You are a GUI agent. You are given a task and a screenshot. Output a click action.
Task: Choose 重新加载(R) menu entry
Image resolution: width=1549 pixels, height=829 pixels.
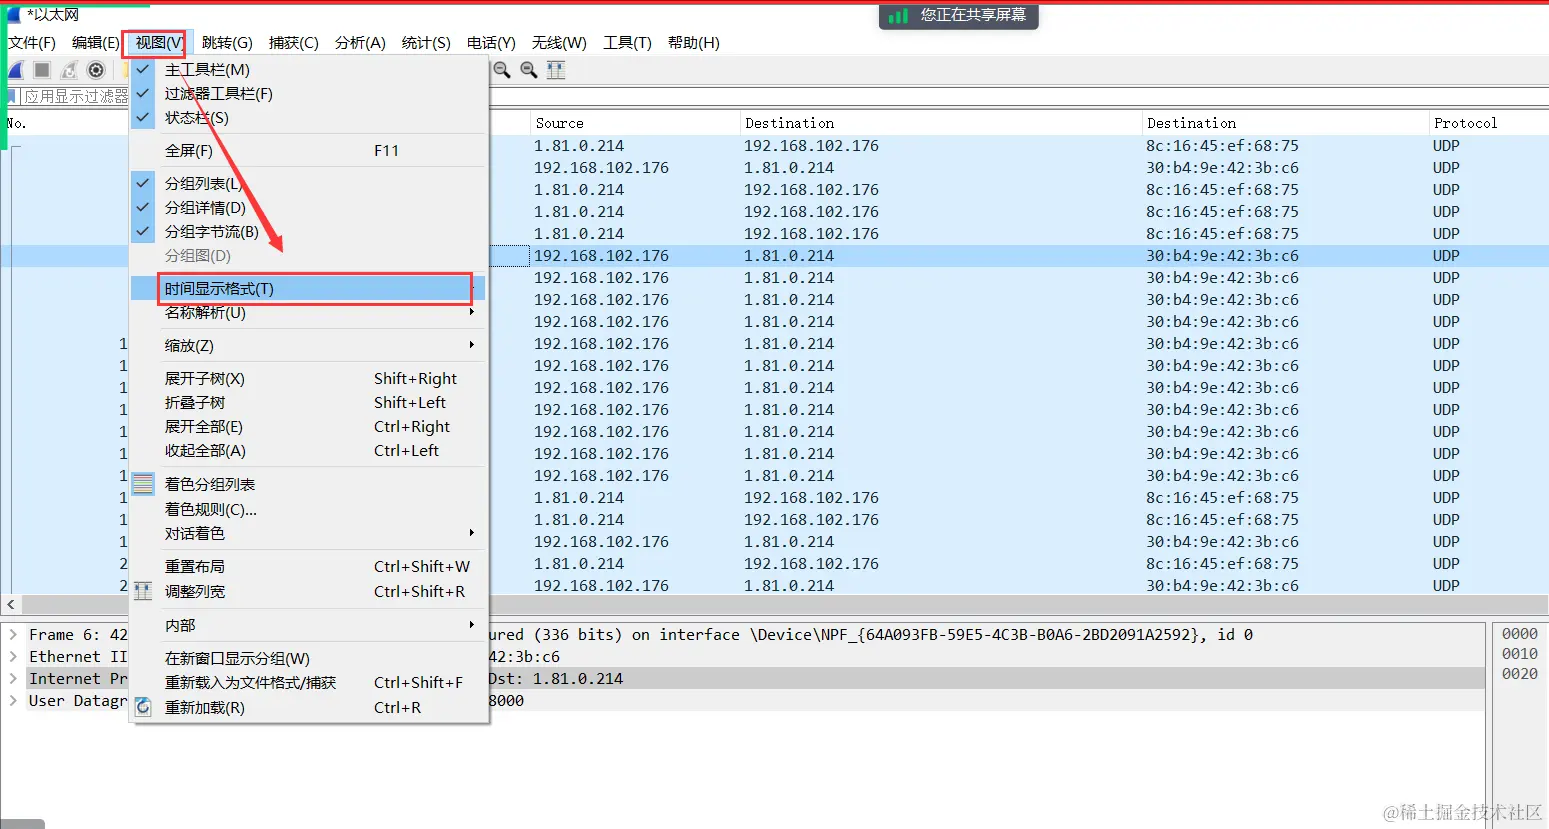[308, 708]
